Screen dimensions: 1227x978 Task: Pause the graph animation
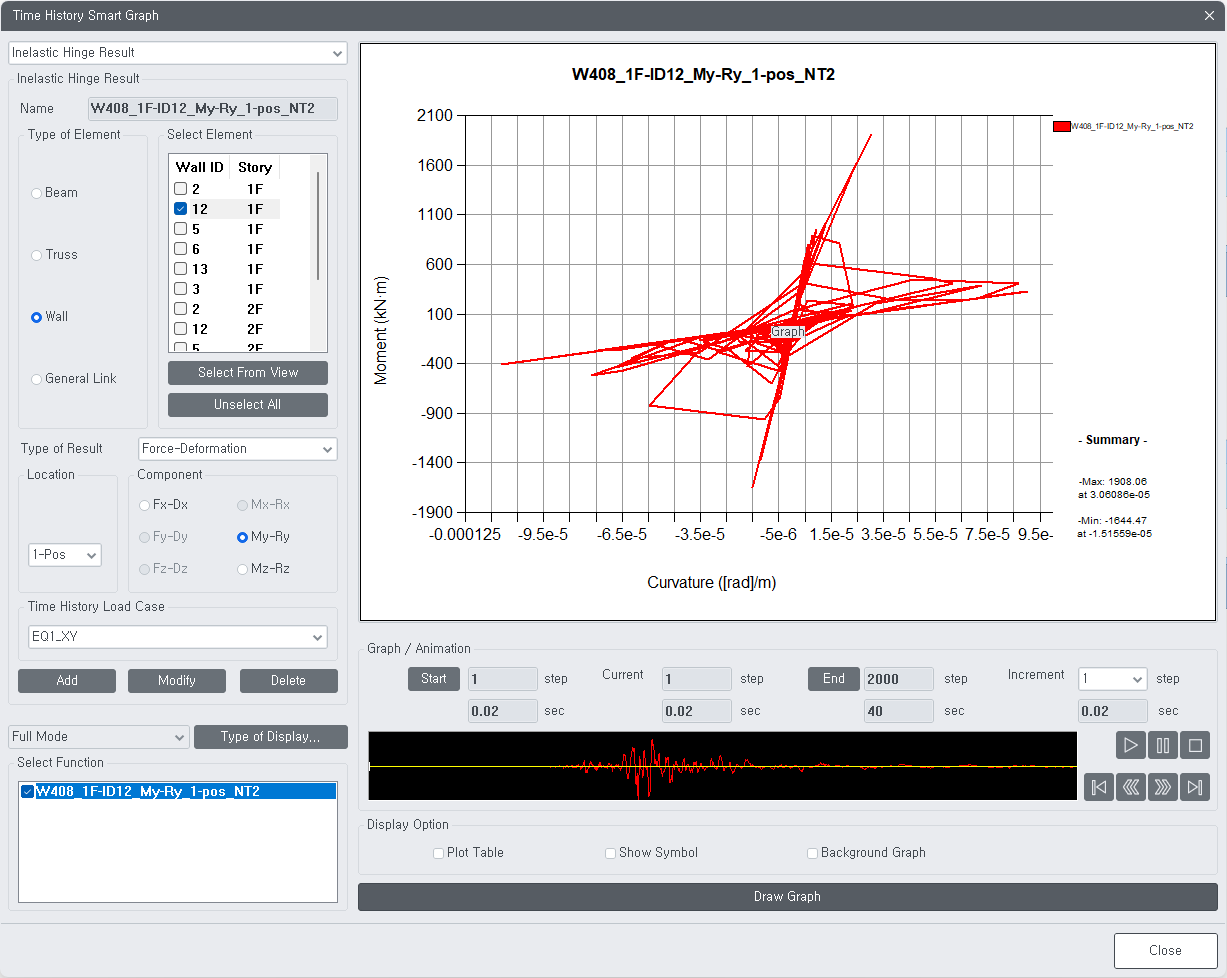tap(1163, 745)
